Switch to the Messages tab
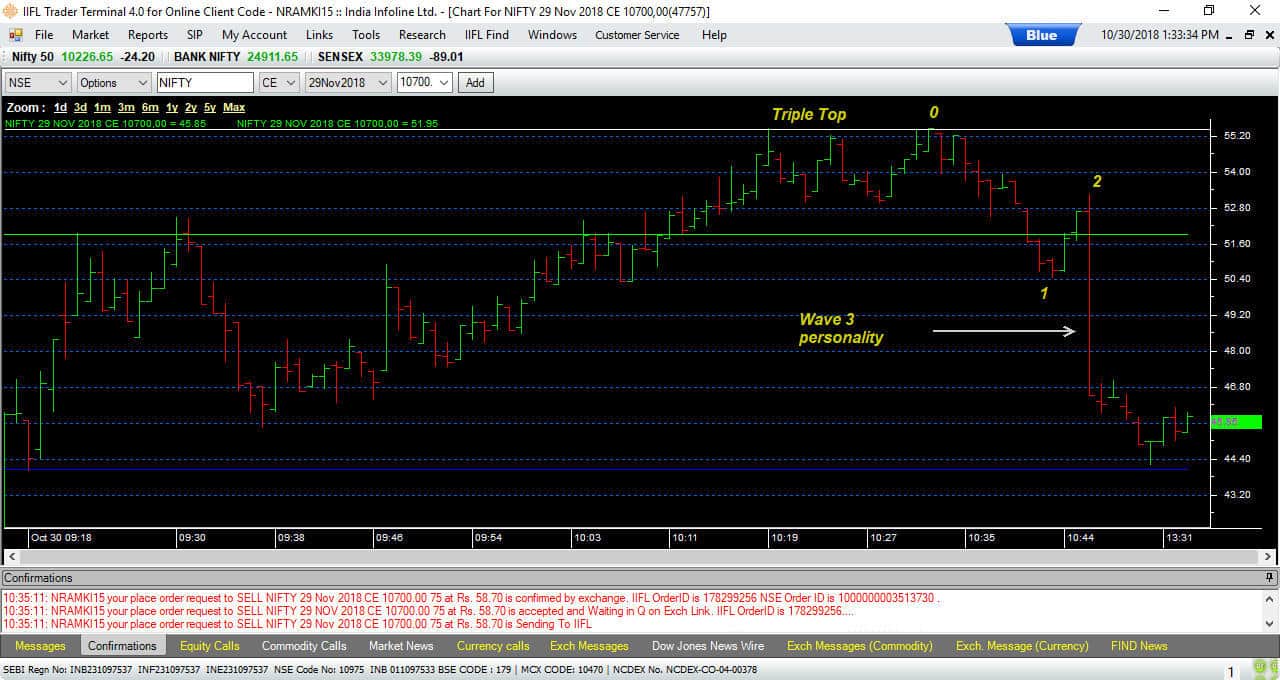Image resolution: width=1280 pixels, height=680 pixels. click(x=40, y=646)
